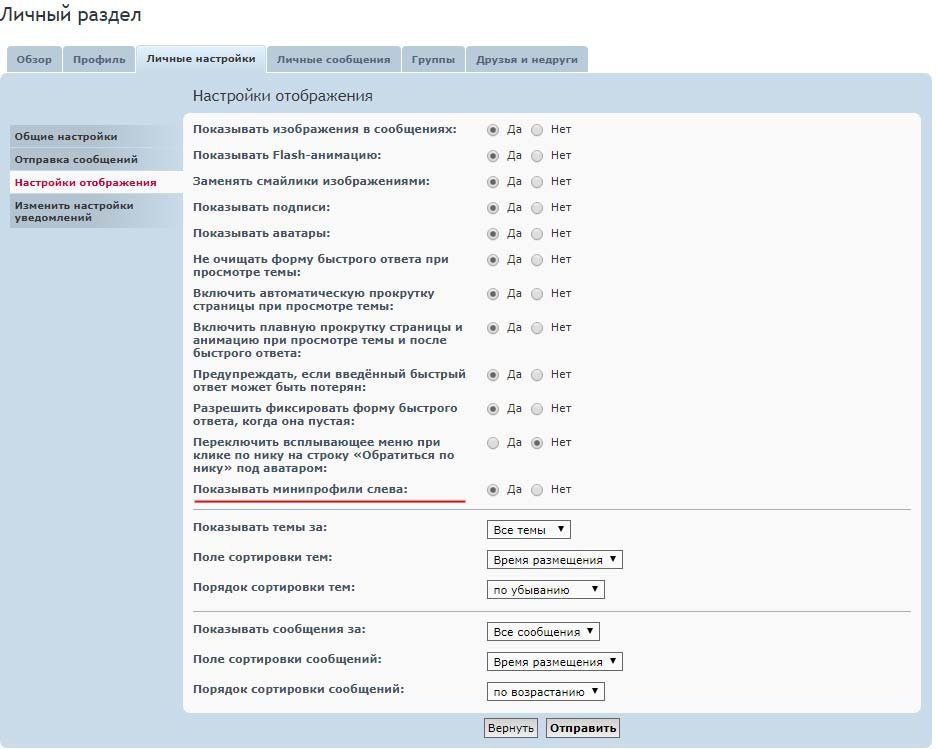This screenshot has height=749, width=936.
Task: Open Изменить настройки уведомлений sidebar link
Action: click(74, 211)
